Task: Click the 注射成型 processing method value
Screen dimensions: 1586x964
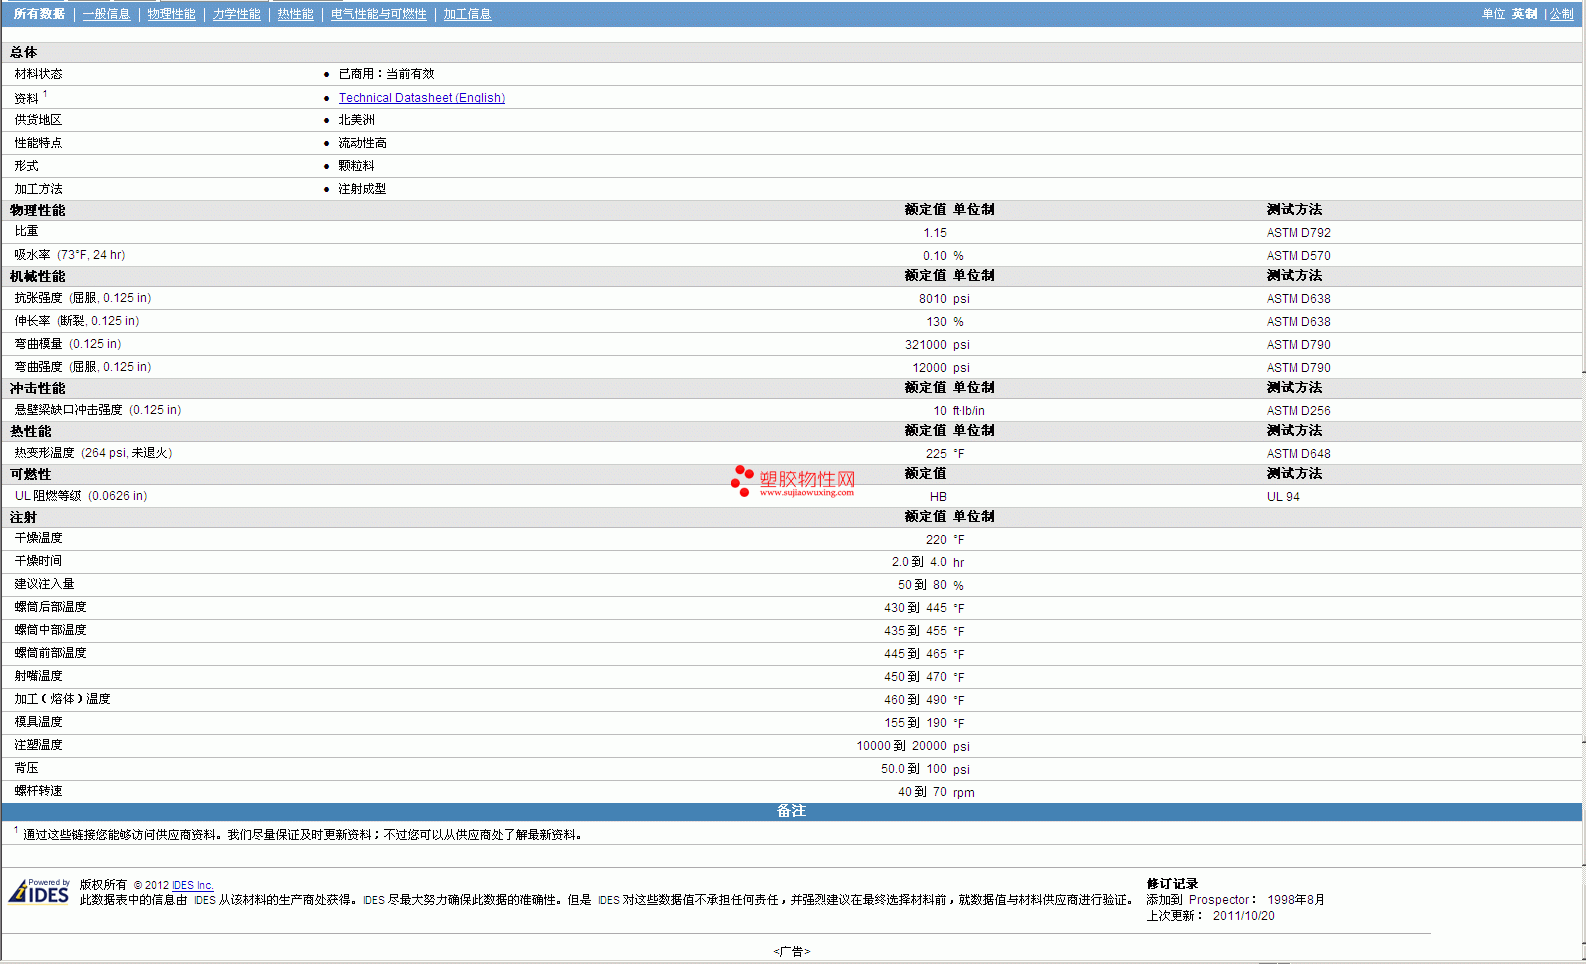Action: (x=362, y=189)
